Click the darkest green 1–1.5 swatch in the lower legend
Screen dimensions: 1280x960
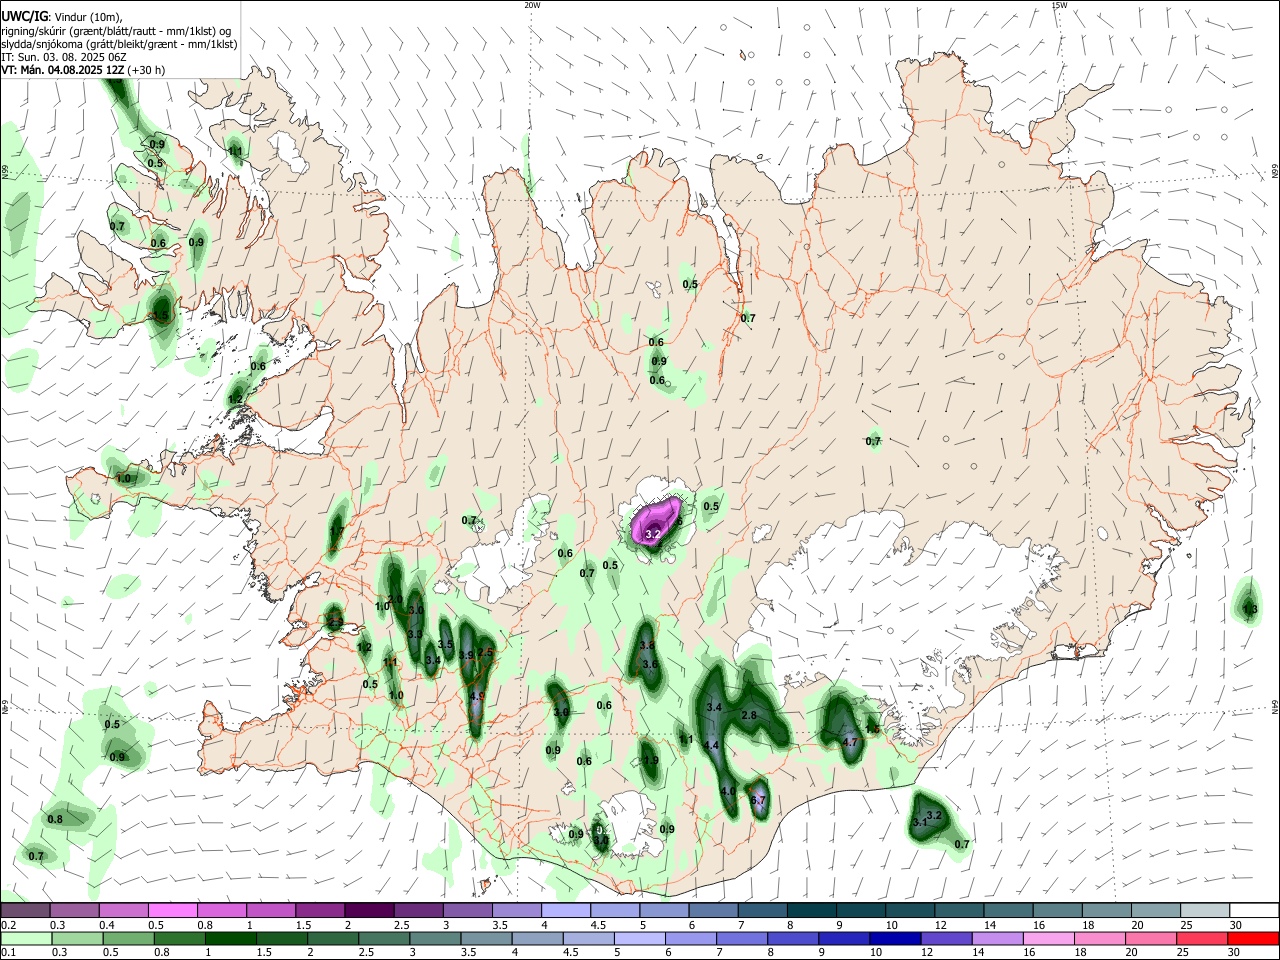tap(231, 938)
